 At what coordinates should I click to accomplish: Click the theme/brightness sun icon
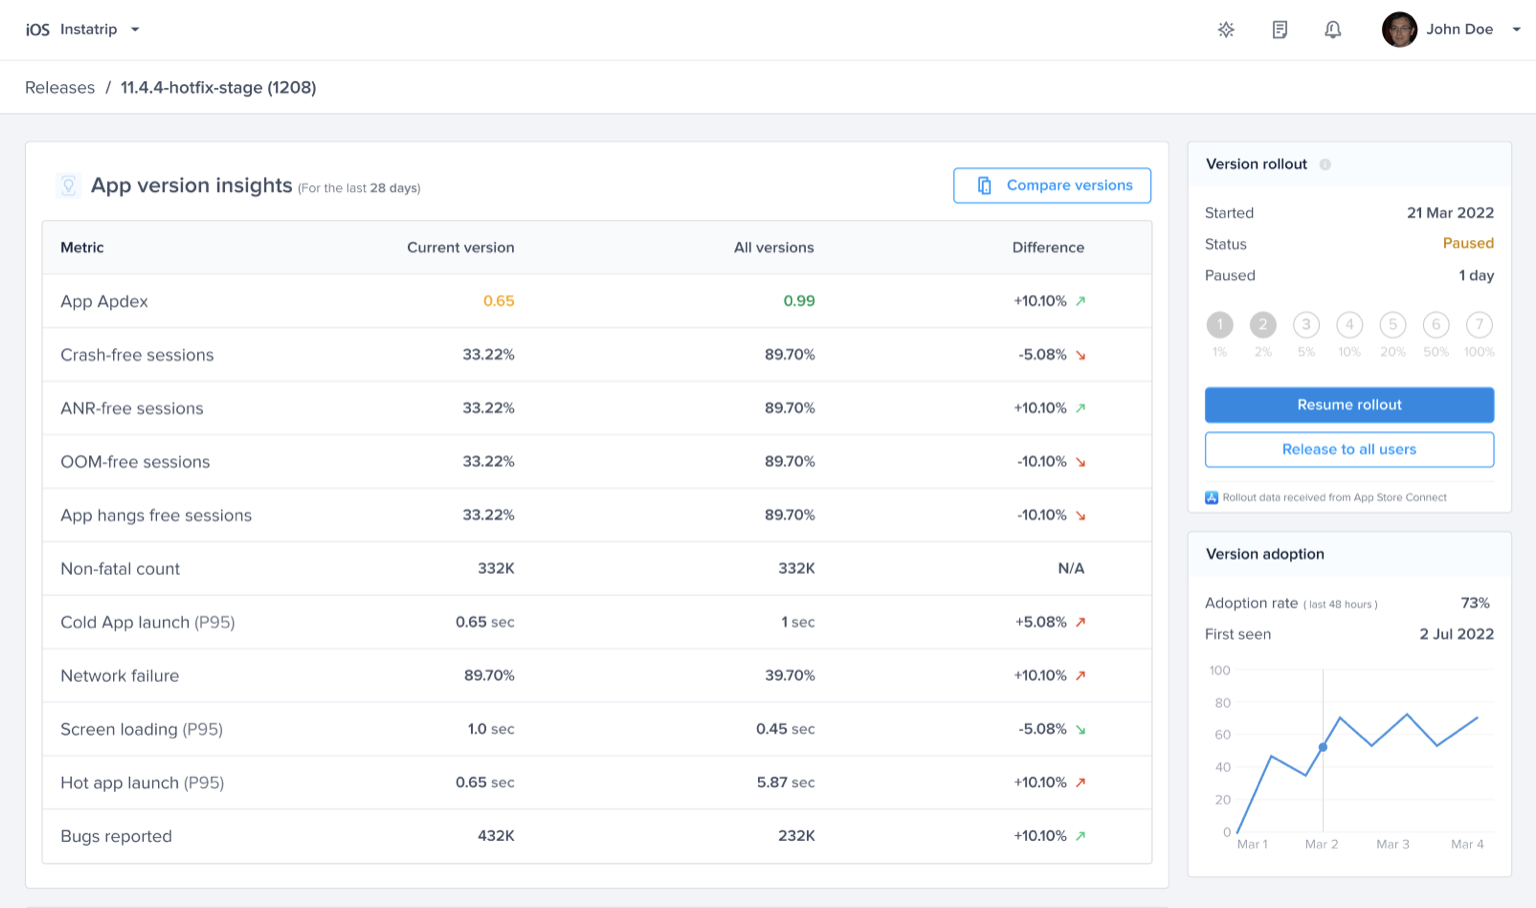[1226, 30]
